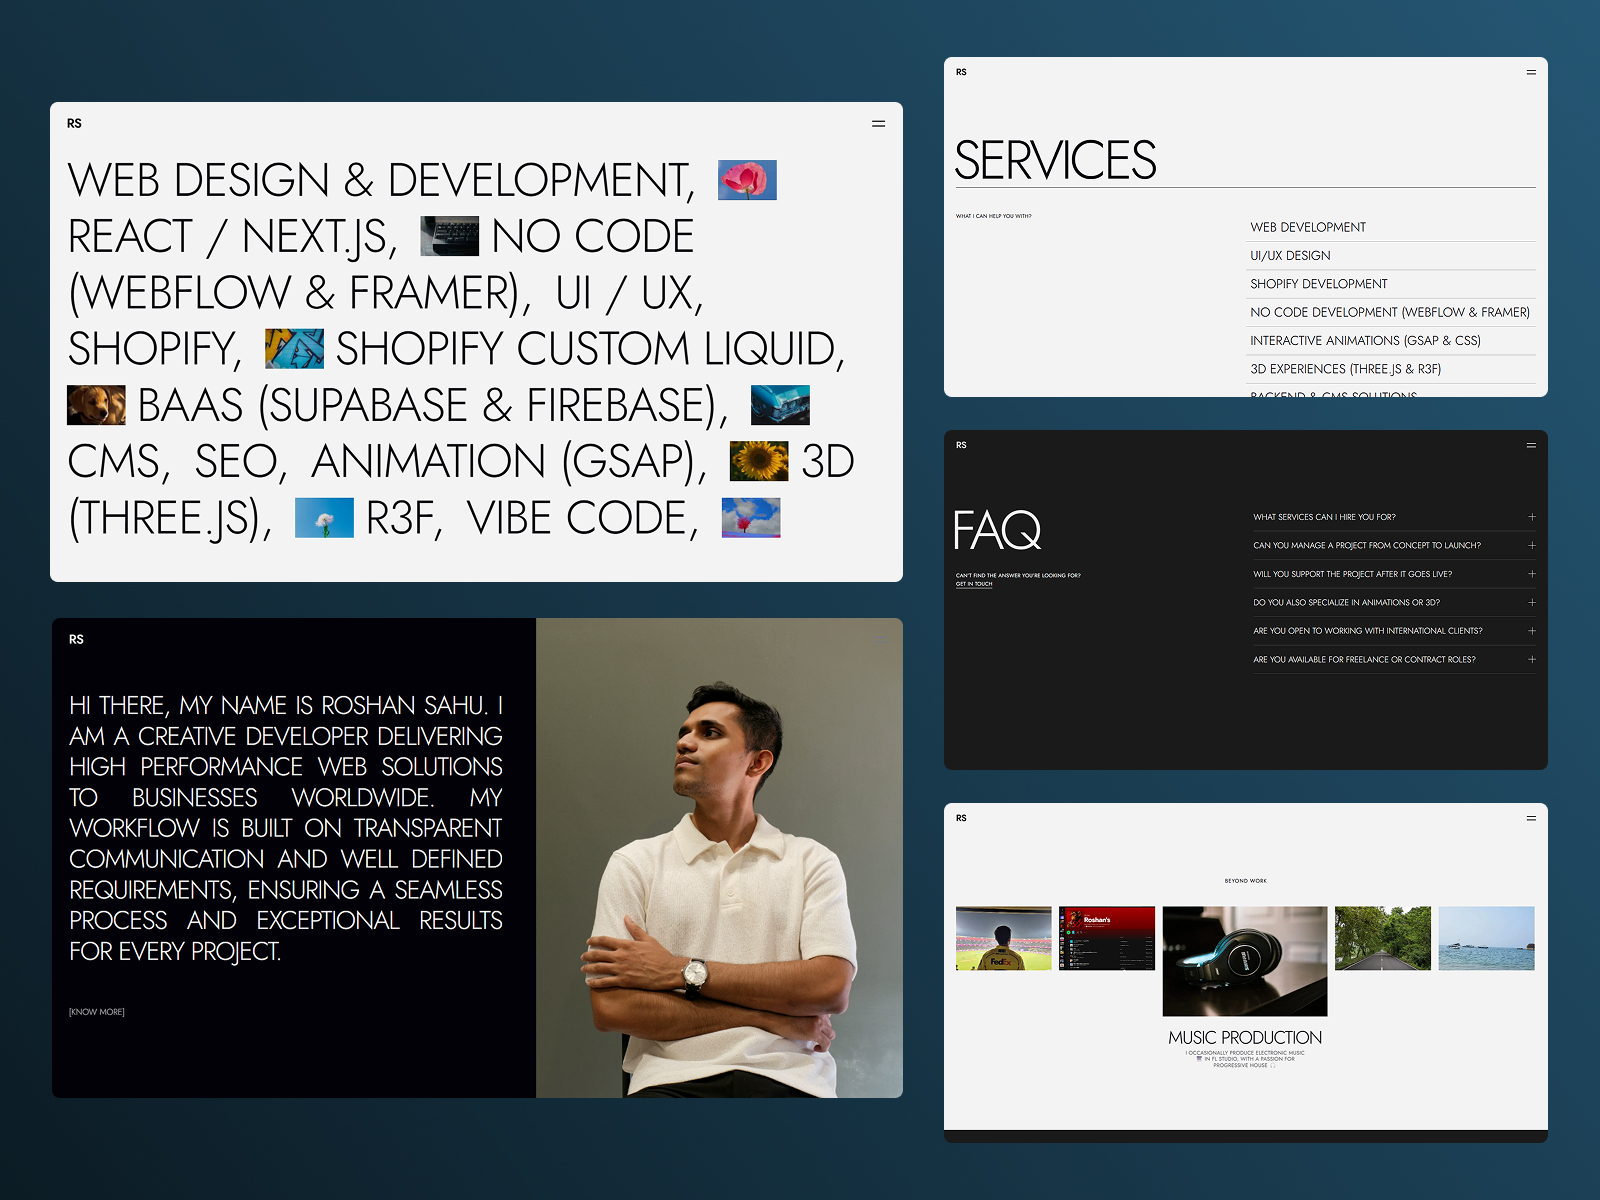Click the [Know More] link

97,1012
